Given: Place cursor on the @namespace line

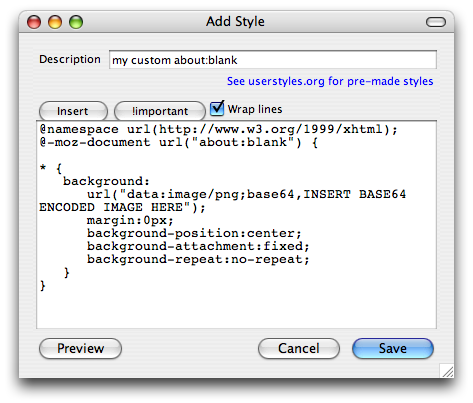Looking at the screenshot, I should click(219, 129).
